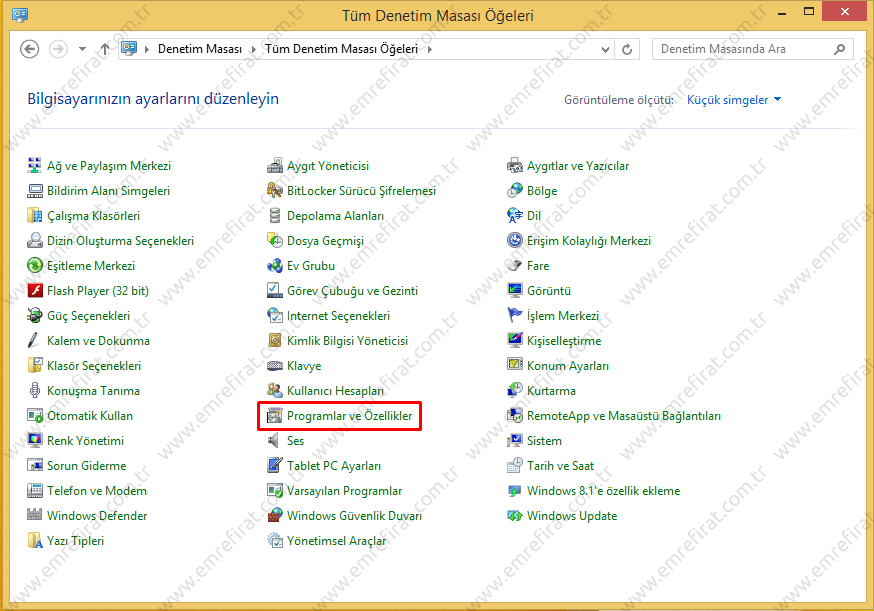Click the Back navigation arrow button
Screen dimensions: 874x611
pyautogui.click(x=30, y=49)
